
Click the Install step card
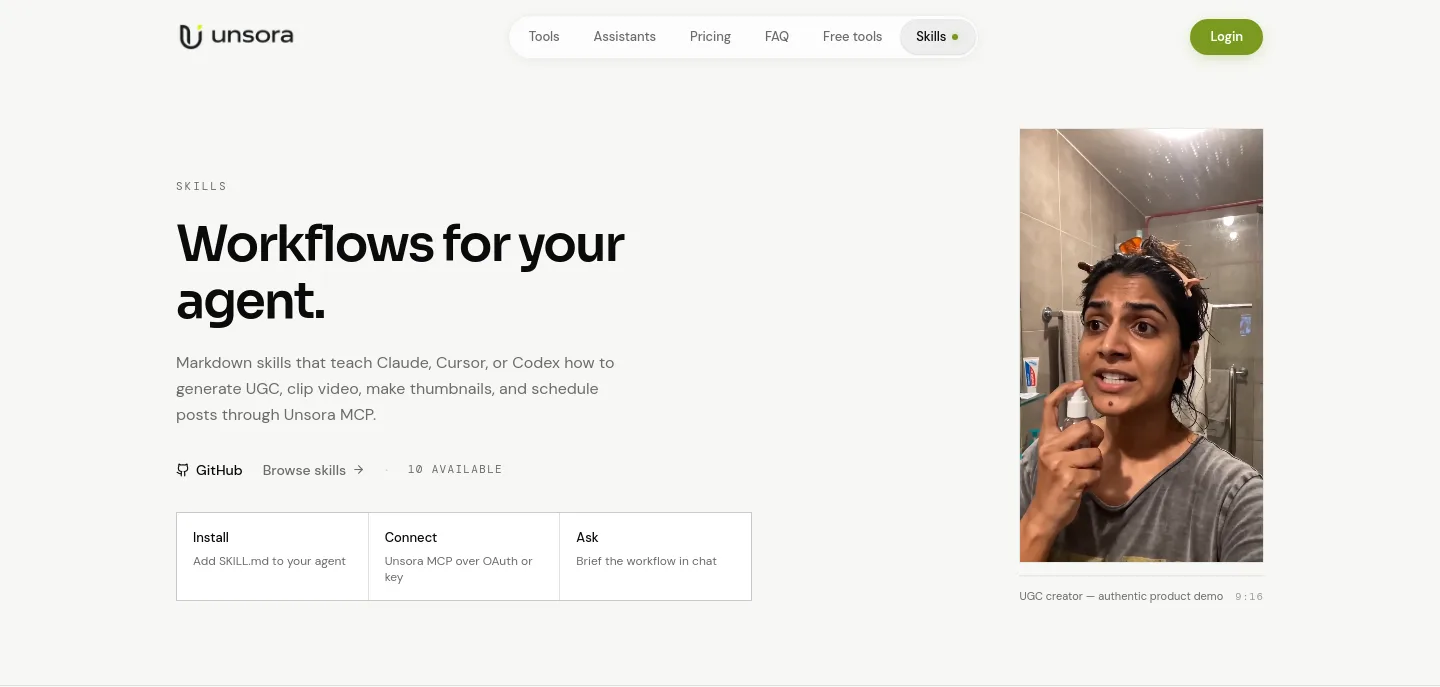[x=272, y=557]
